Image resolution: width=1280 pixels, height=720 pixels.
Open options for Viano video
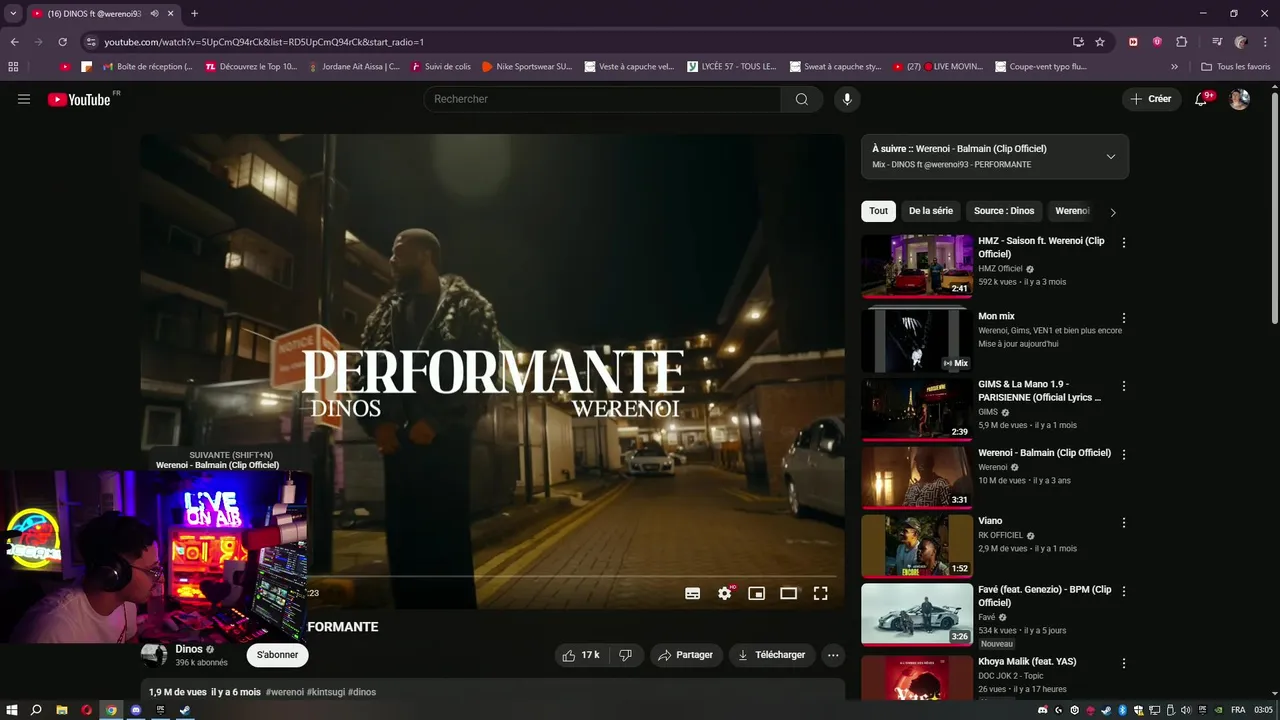click(1124, 522)
